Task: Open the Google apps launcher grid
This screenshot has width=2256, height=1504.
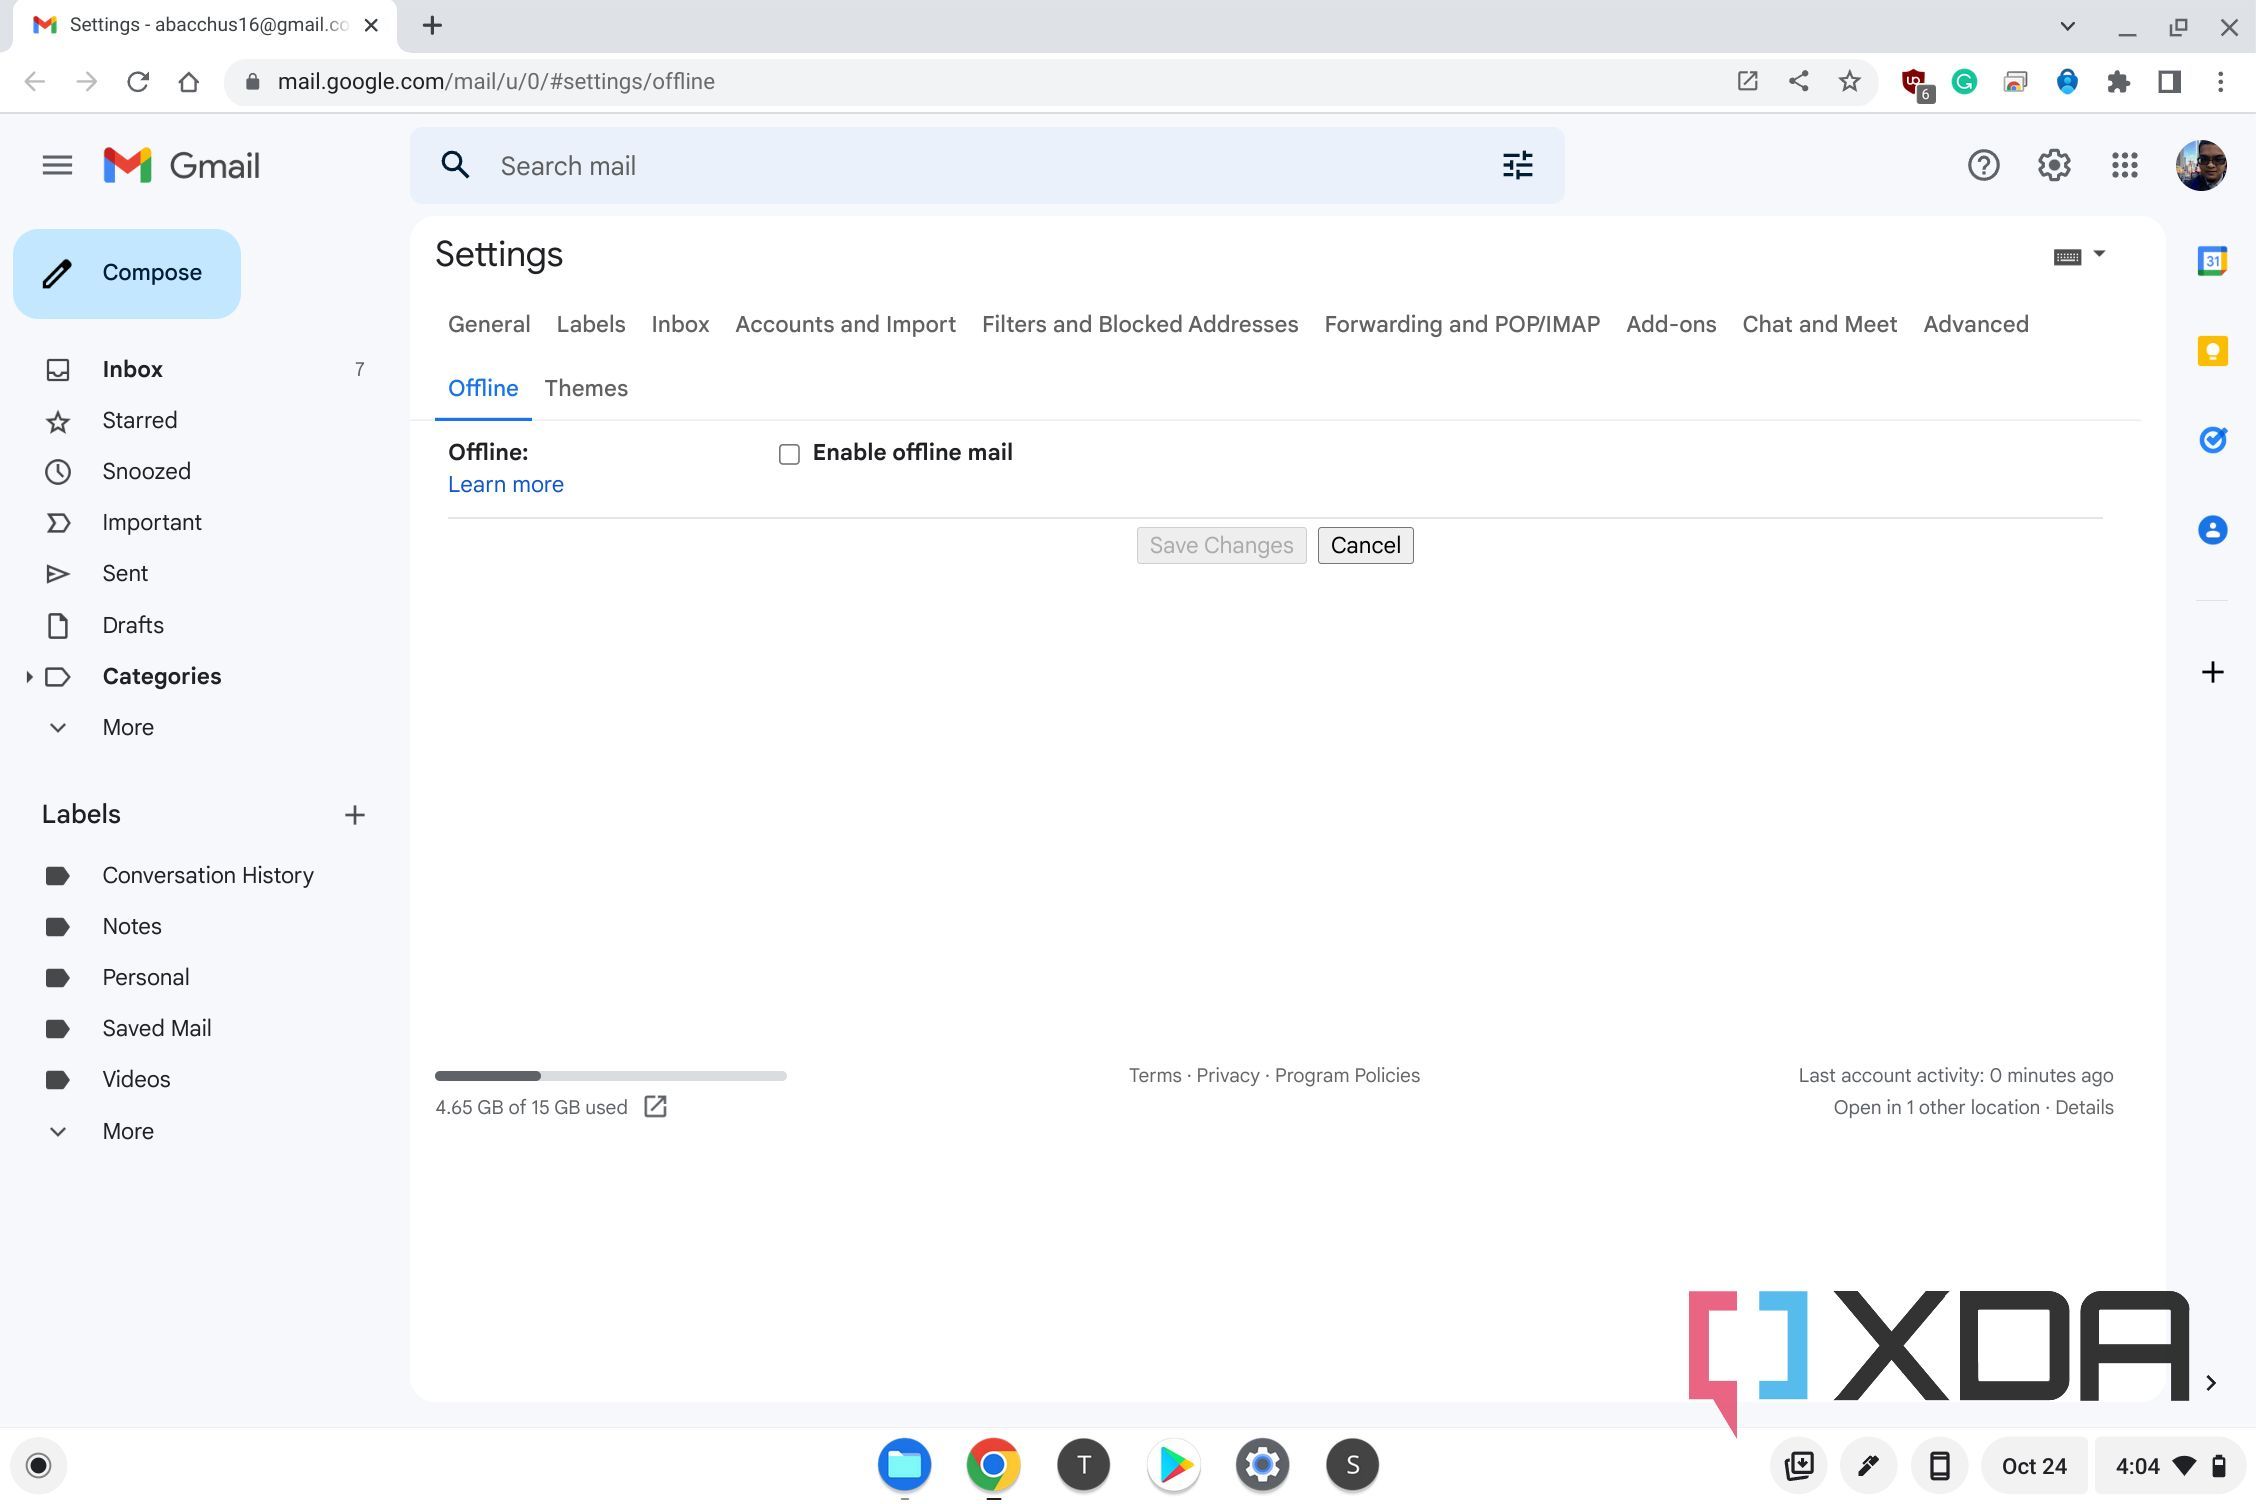Action: [2125, 165]
